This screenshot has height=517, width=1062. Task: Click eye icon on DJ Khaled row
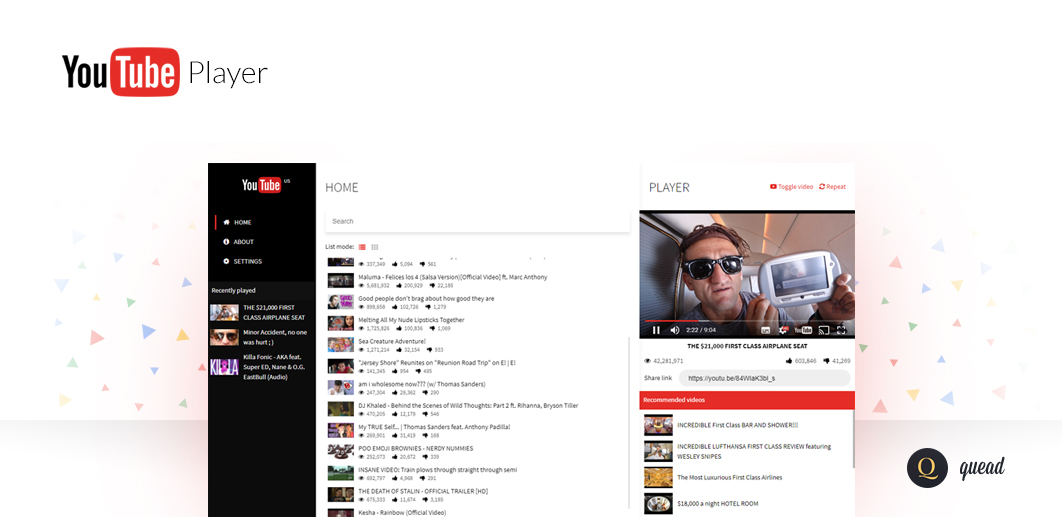coord(361,414)
